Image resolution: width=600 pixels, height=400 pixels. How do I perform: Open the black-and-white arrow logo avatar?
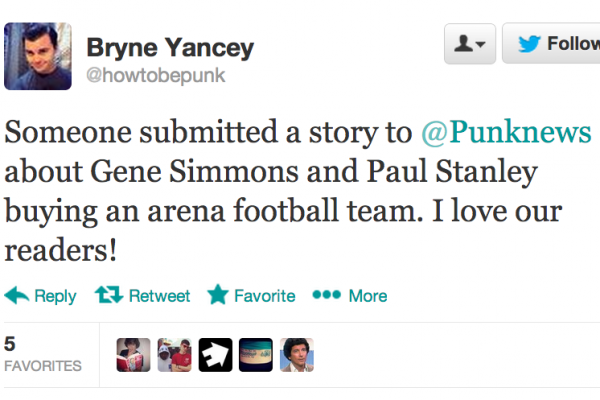coord(215,355)
